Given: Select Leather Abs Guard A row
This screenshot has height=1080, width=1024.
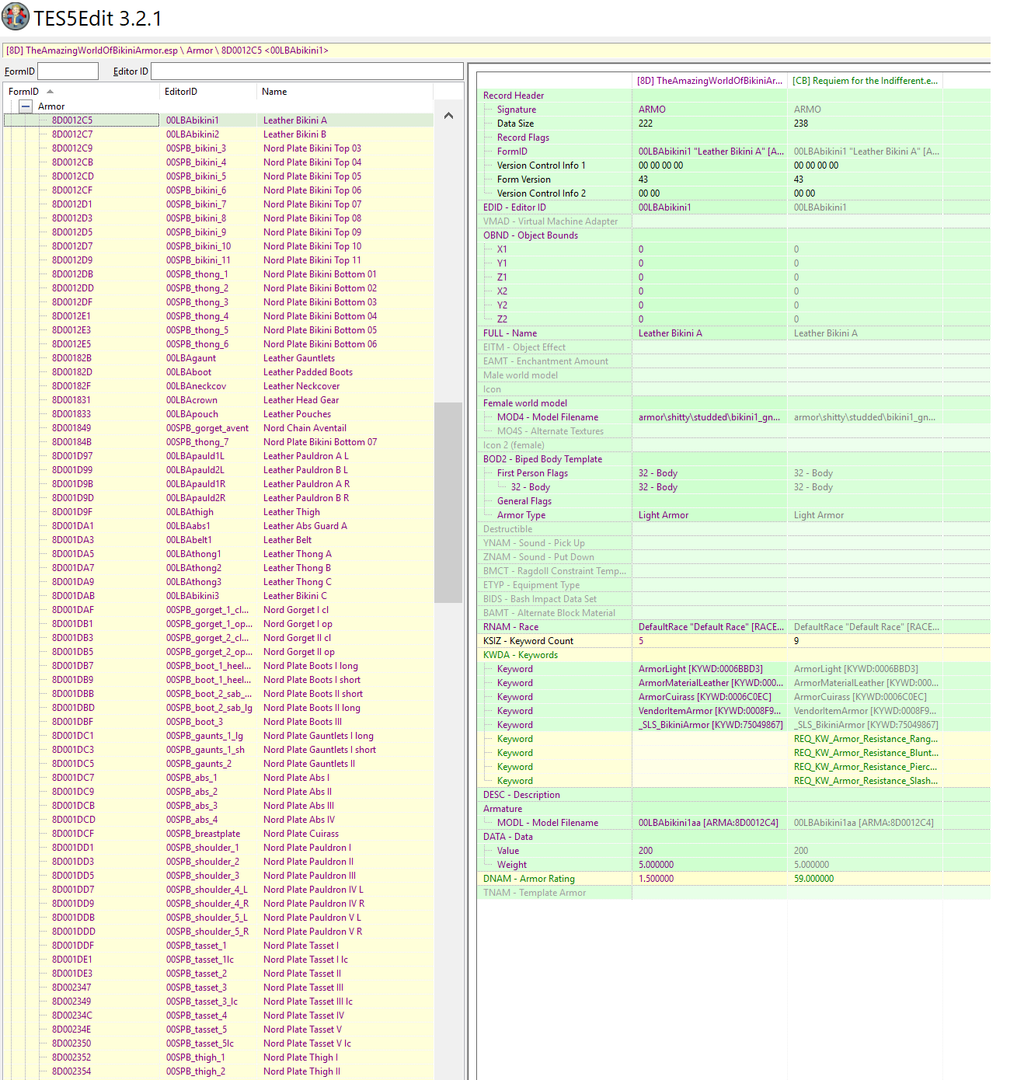Looking at the screenshot, I should [218, 526].
